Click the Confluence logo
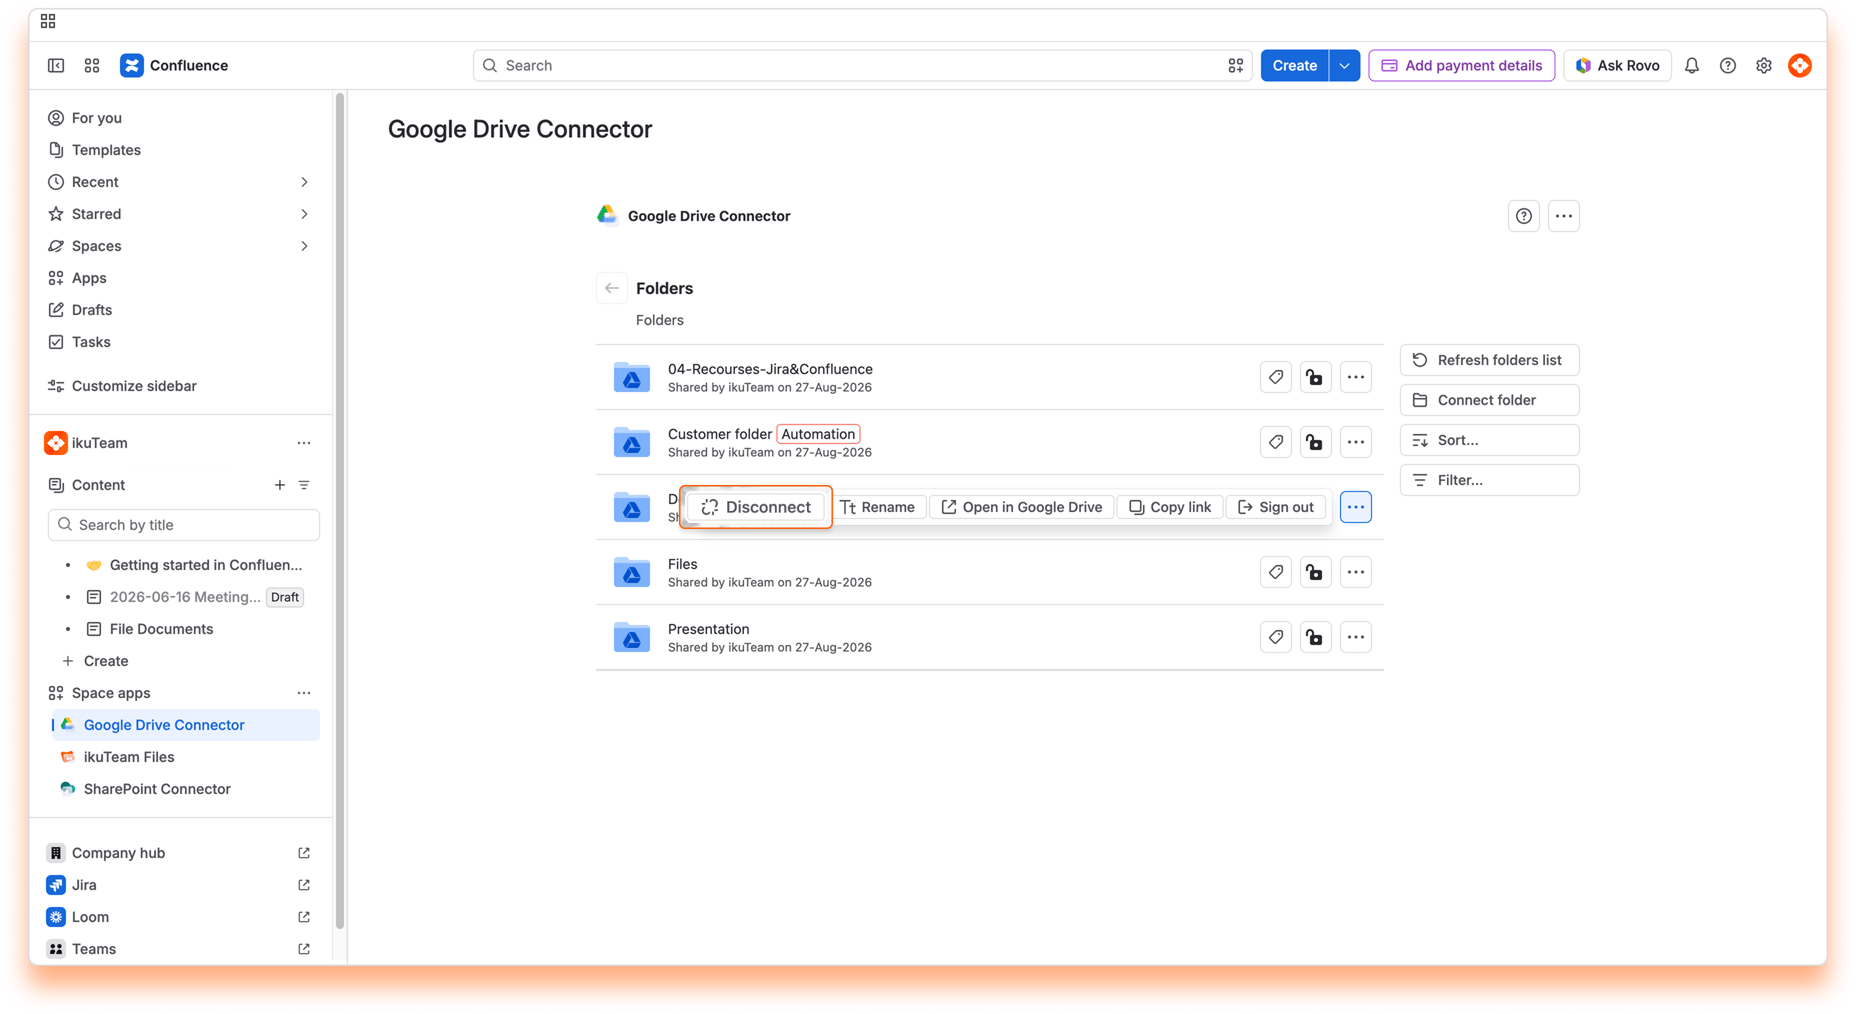This screenshot has height=1014, width=1856. pos(174,65)
